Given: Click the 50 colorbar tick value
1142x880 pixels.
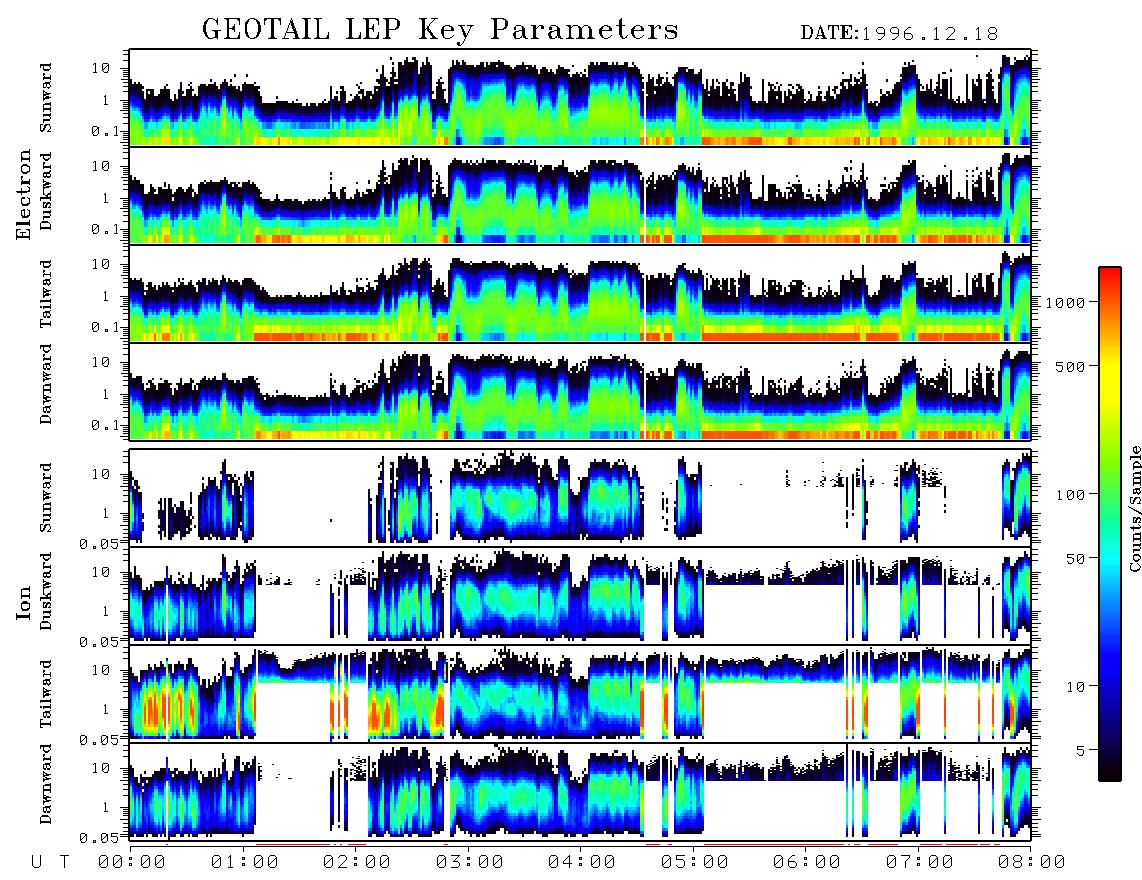Looking at the screenshot, I should (x=1076, y=559).
